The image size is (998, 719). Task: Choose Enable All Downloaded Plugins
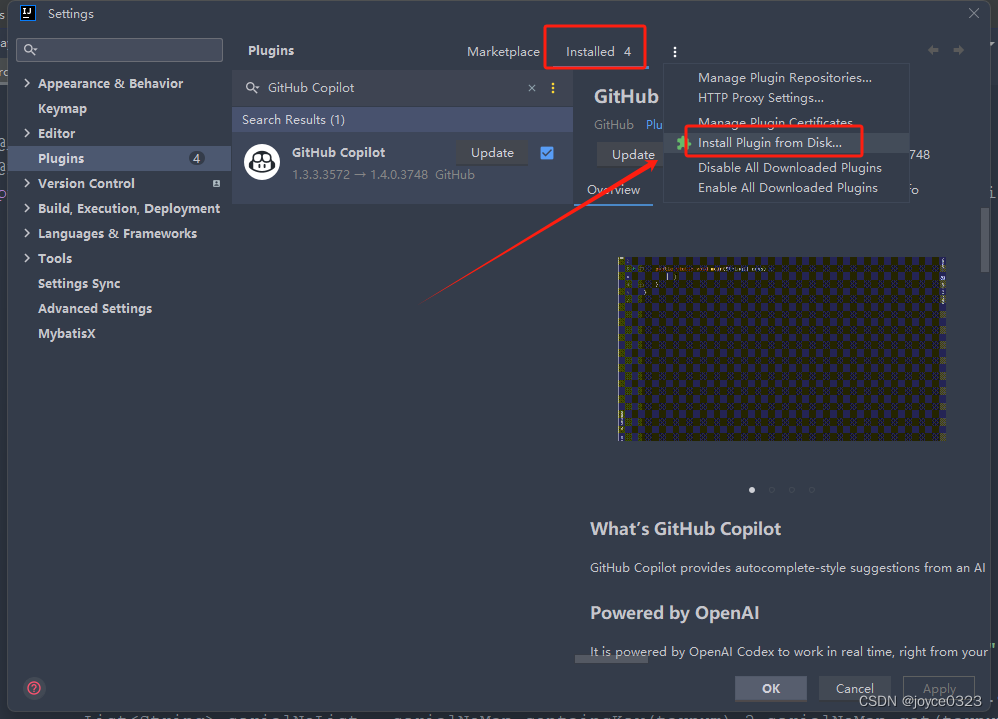(x=788, y=188)
